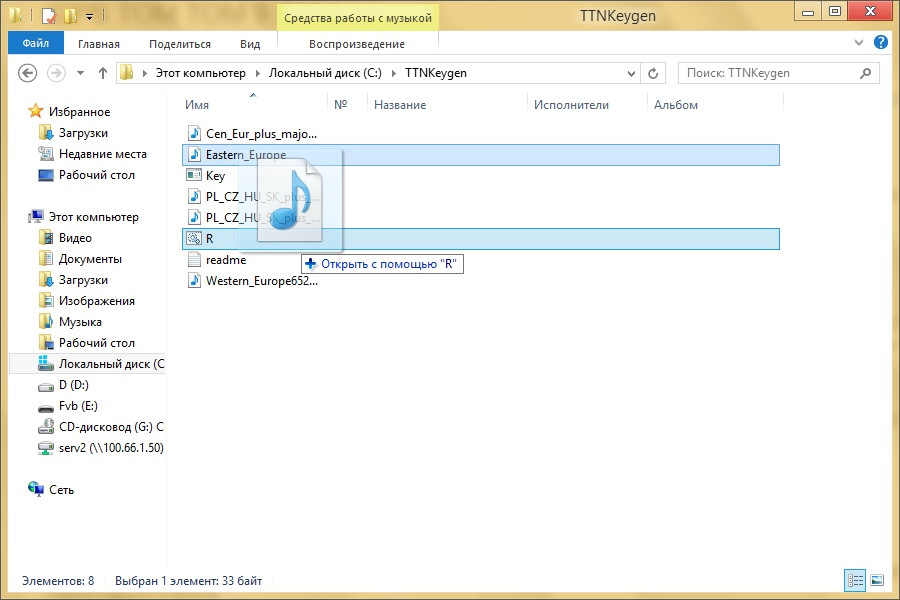The image size is (900, 600).
Task: Click the Forward navigation arrow
Action: coord(56,73)
